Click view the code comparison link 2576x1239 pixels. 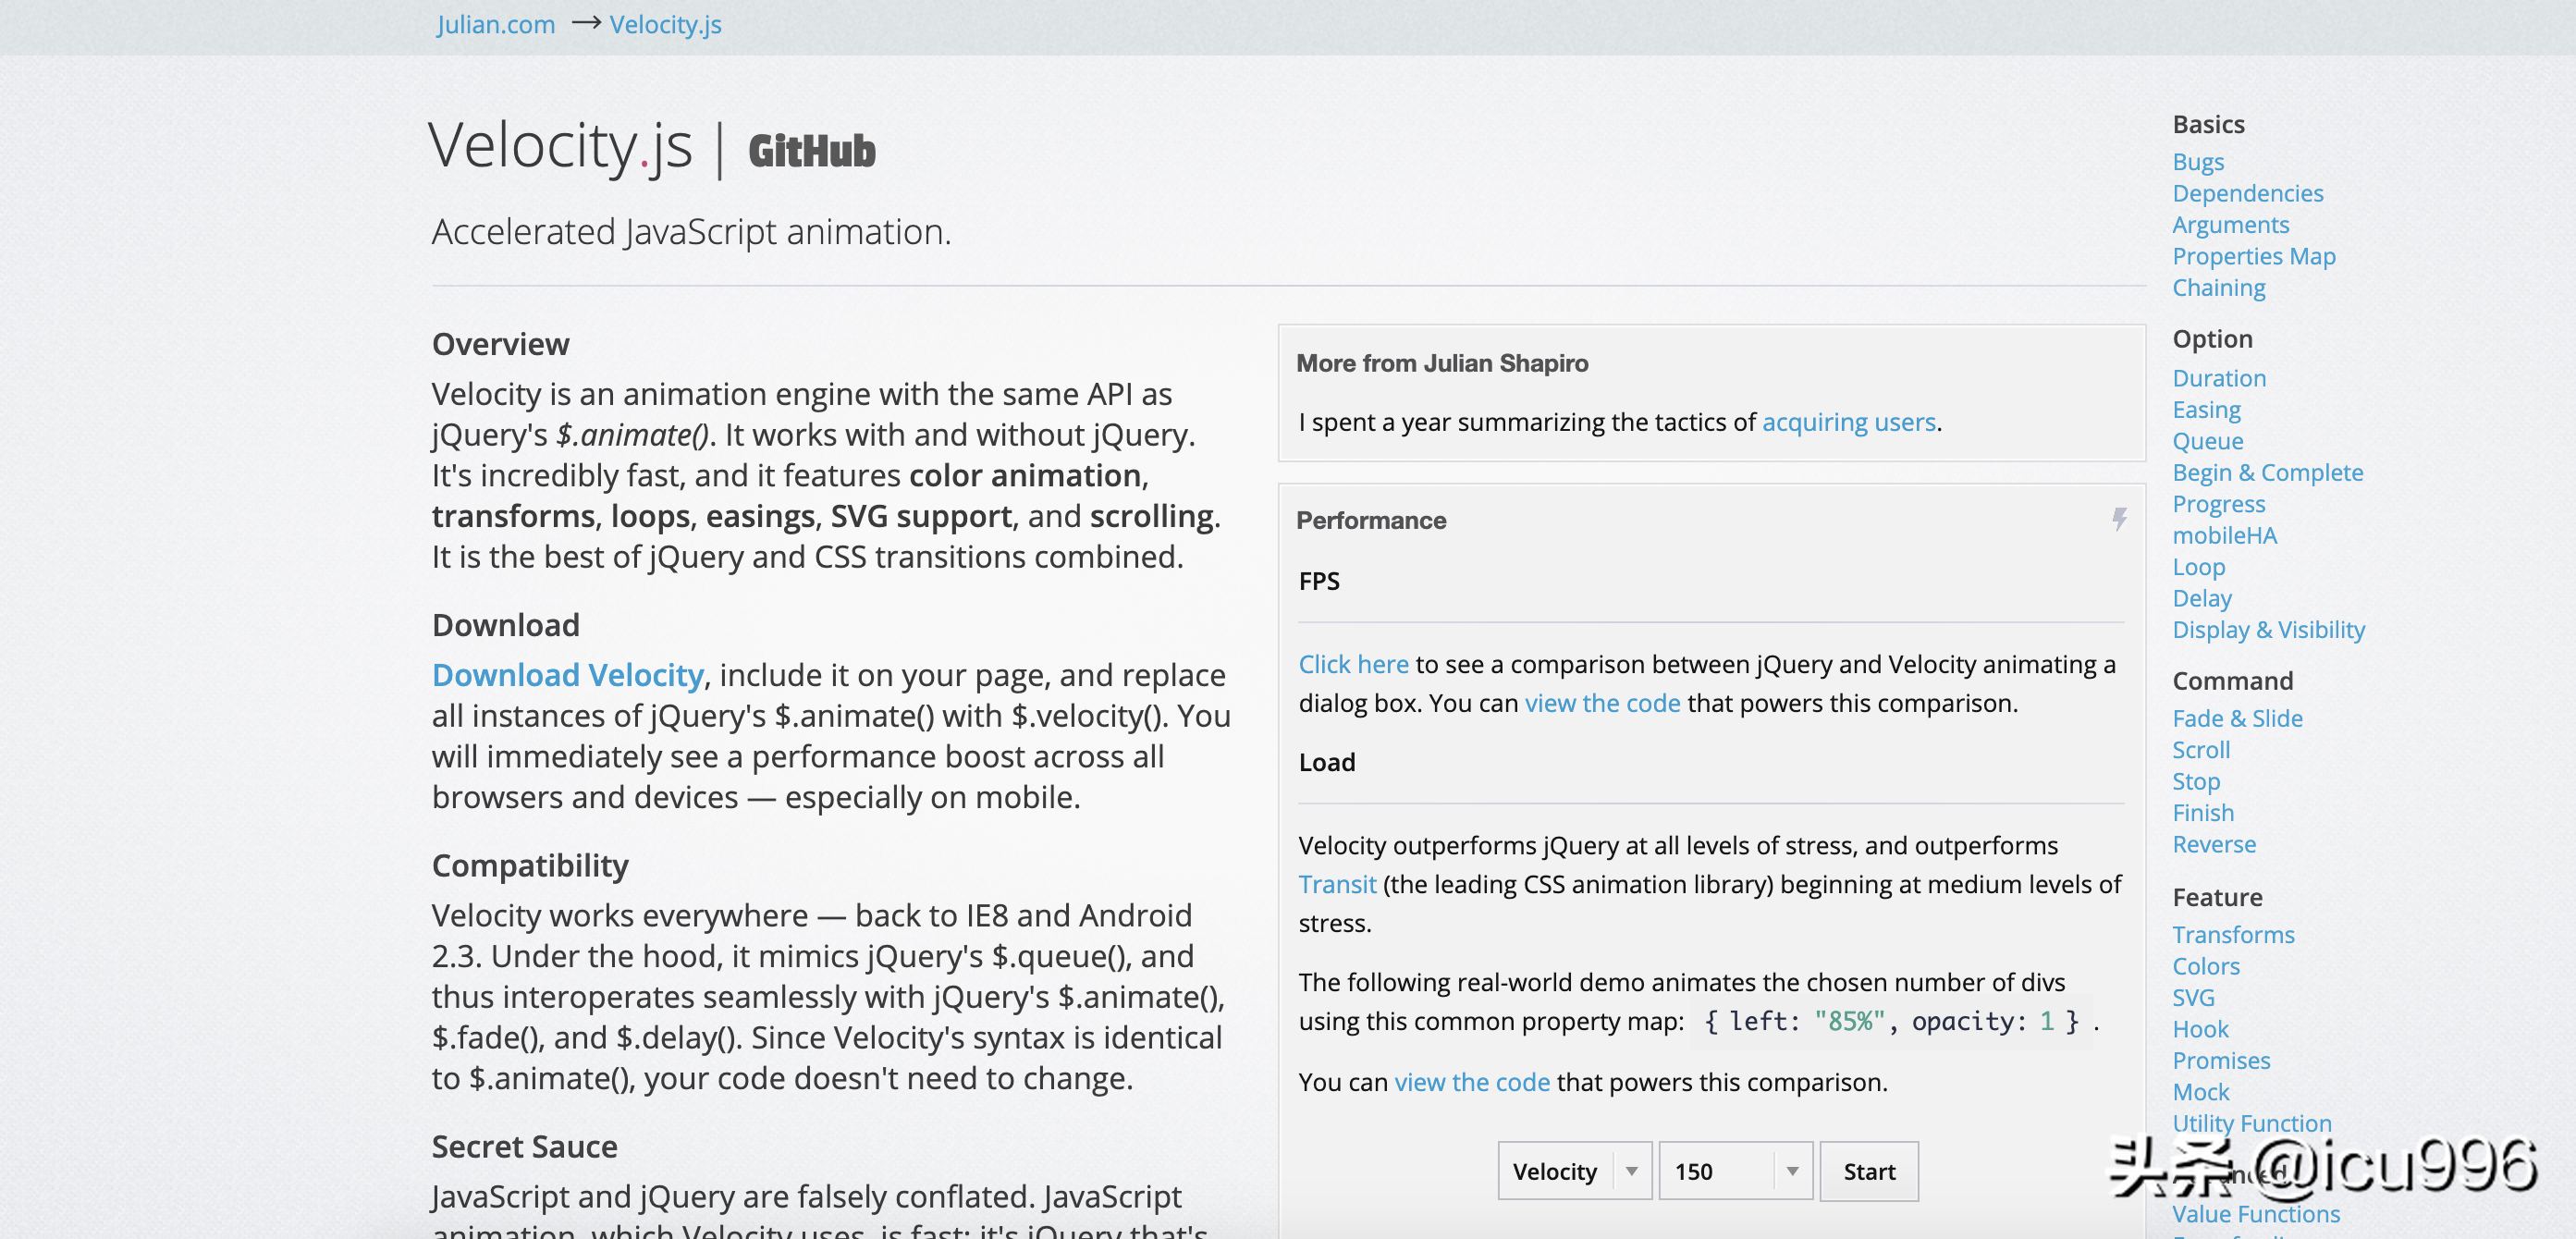point(1601,704)
